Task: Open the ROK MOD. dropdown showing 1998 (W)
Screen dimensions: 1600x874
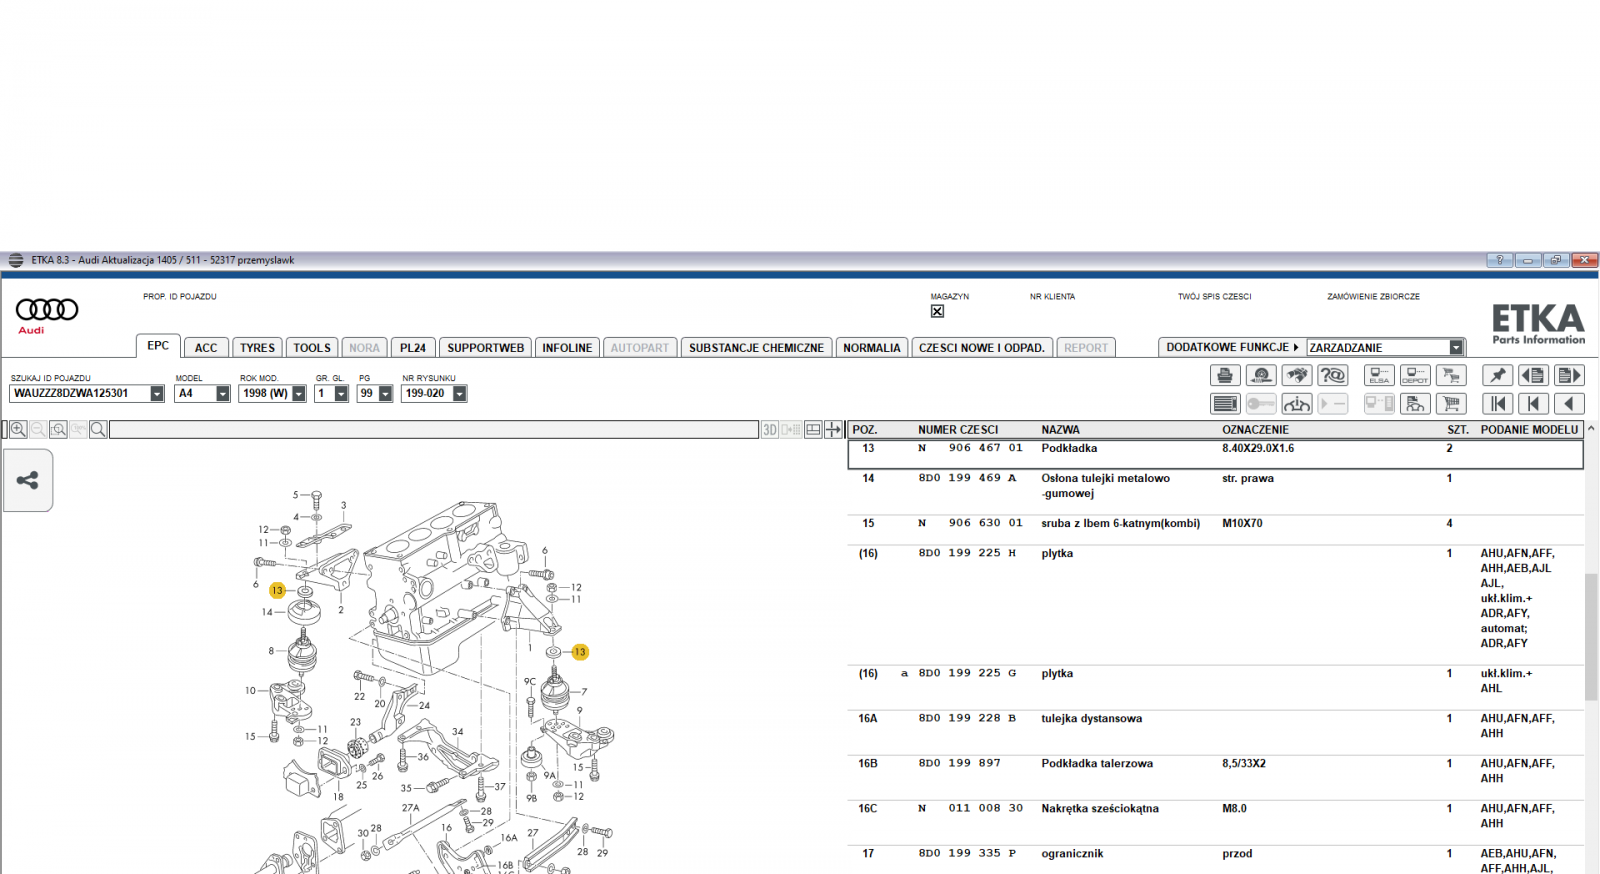Action: click(299, 394)
